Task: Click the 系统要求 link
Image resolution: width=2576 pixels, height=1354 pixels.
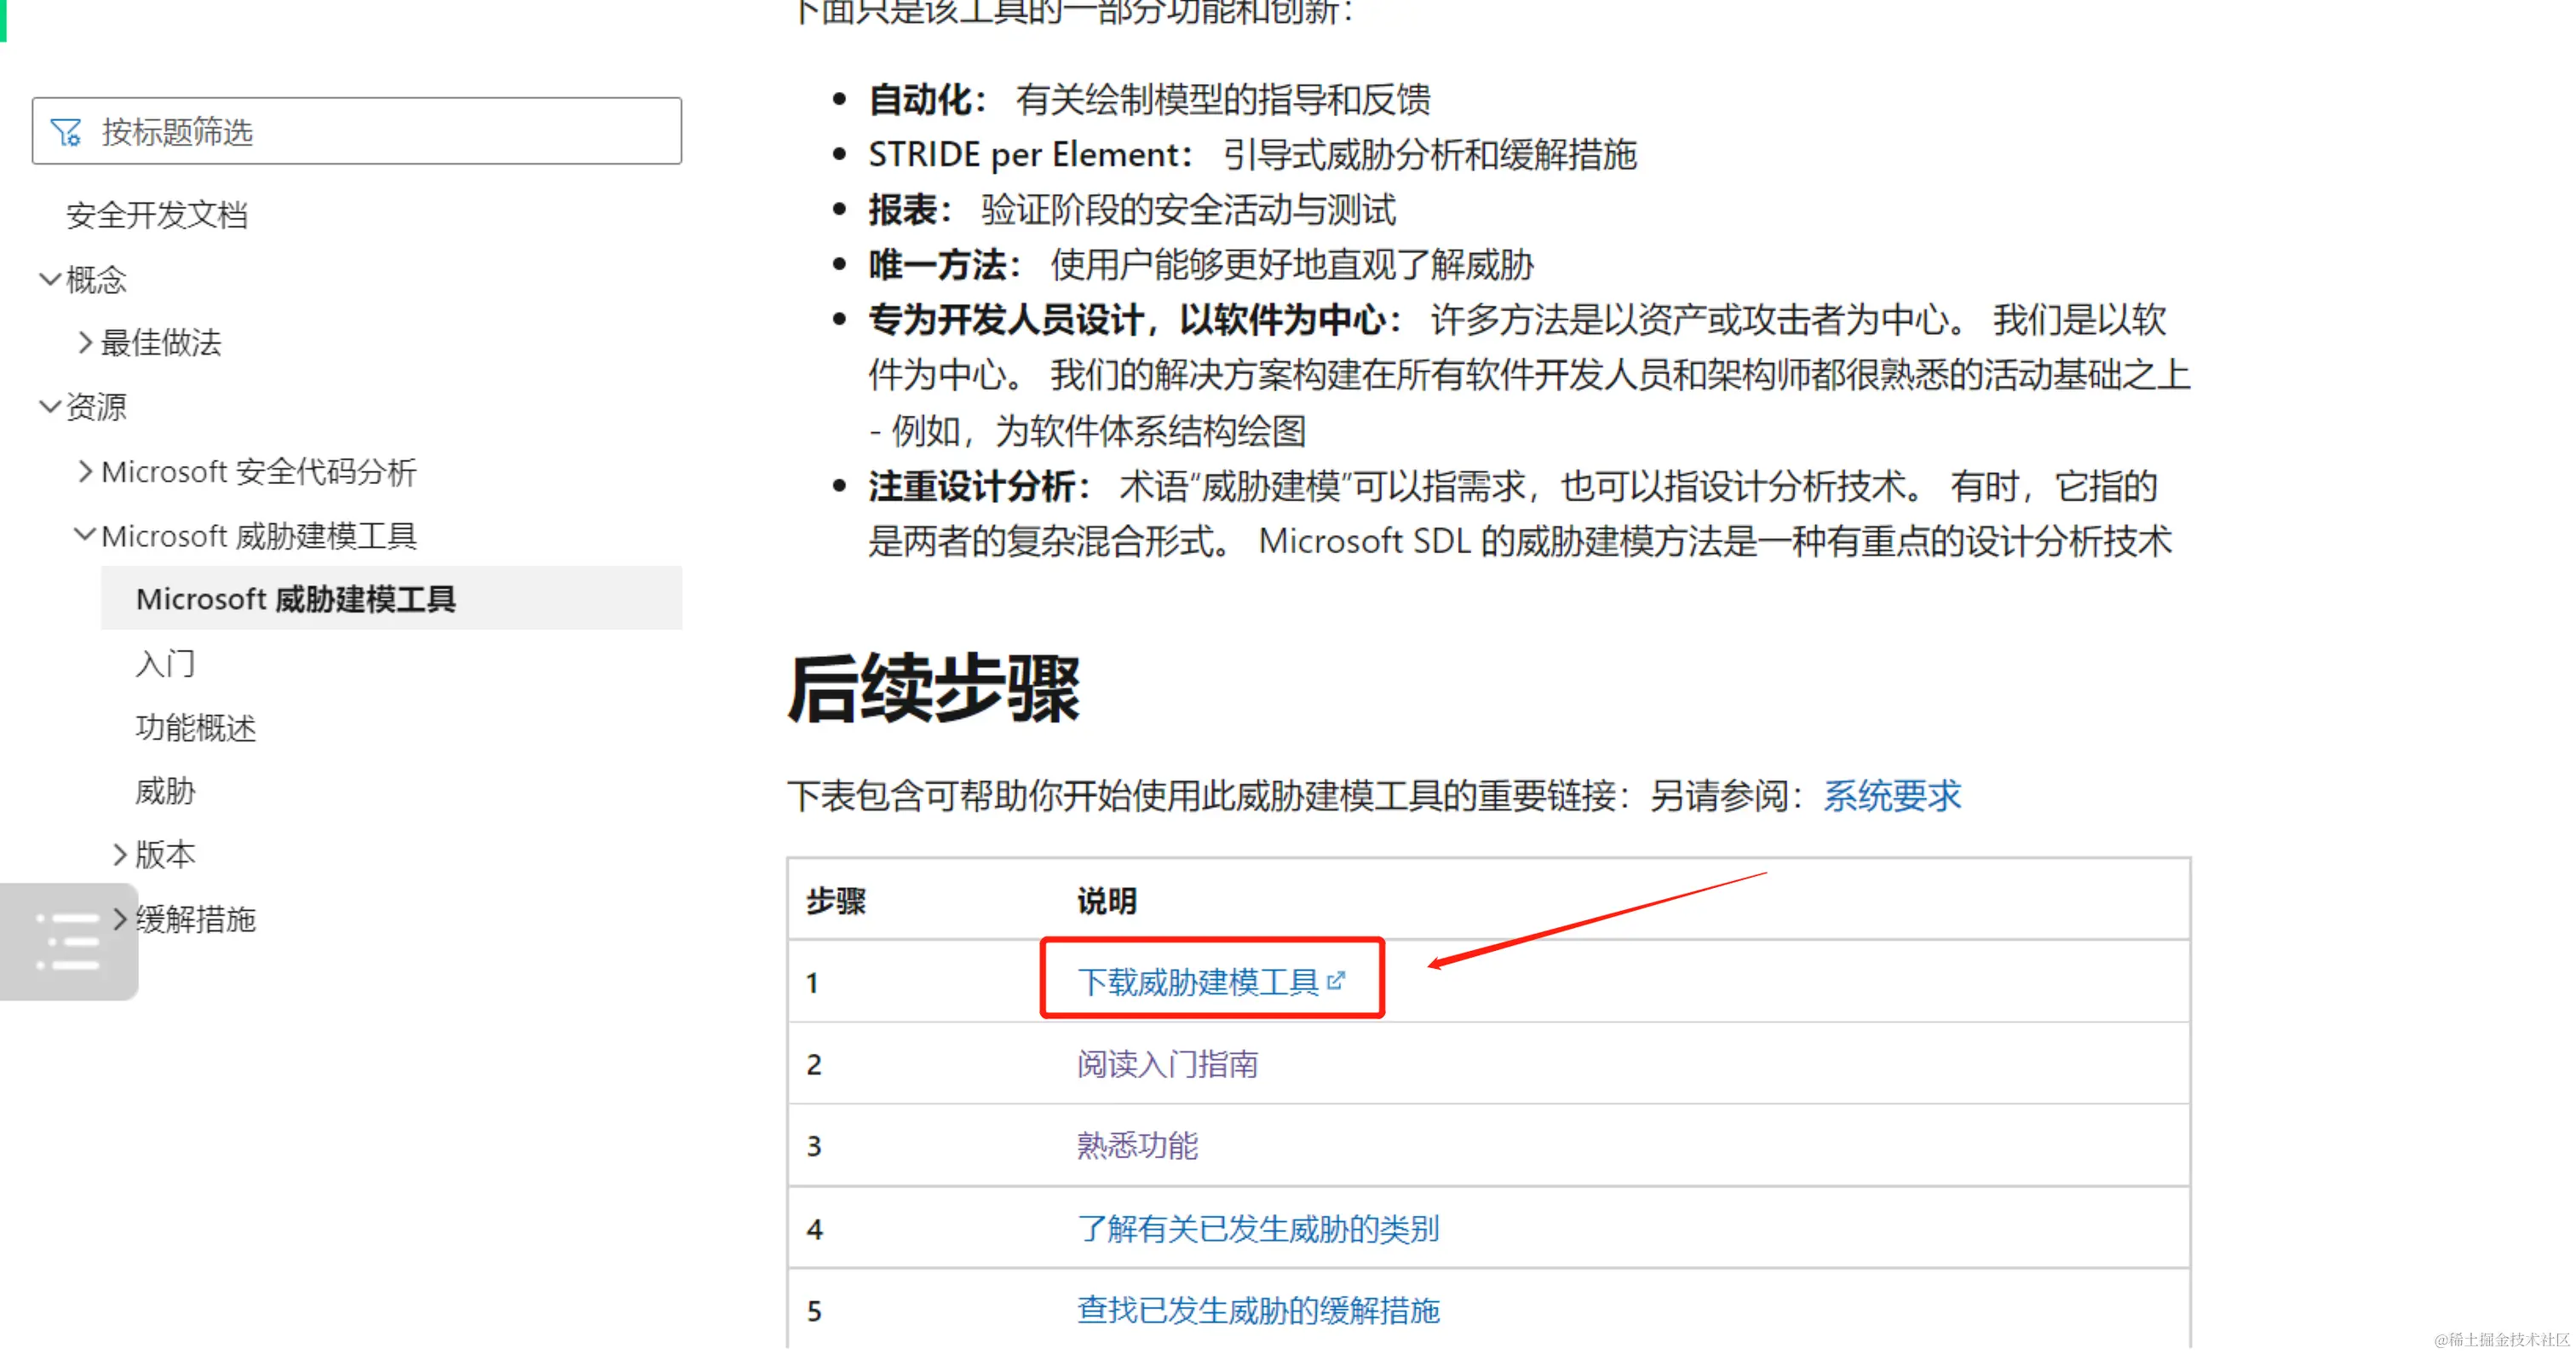Action: [1891, 796]
